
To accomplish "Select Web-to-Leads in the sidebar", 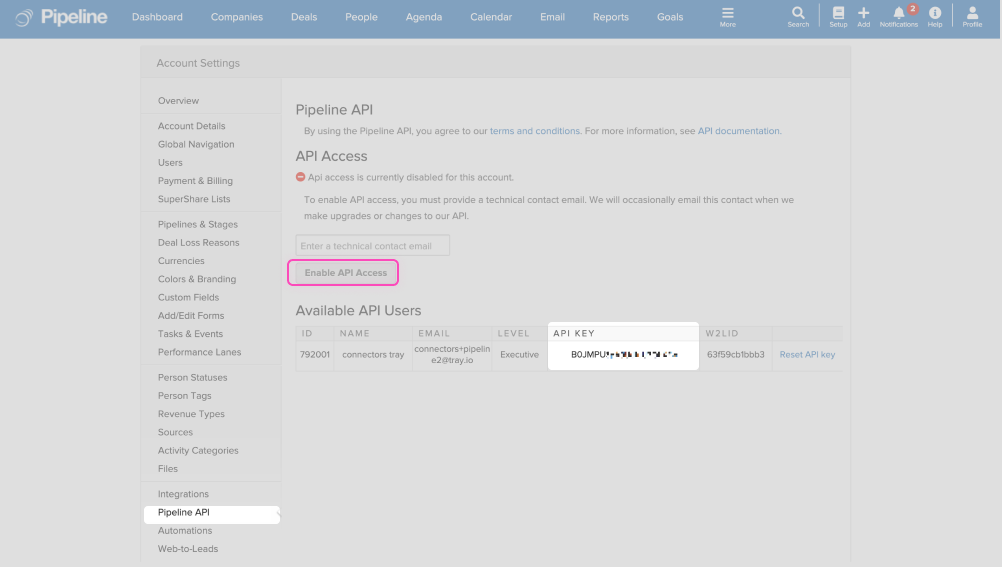I will pyautogui.click(x=188, y=549).
